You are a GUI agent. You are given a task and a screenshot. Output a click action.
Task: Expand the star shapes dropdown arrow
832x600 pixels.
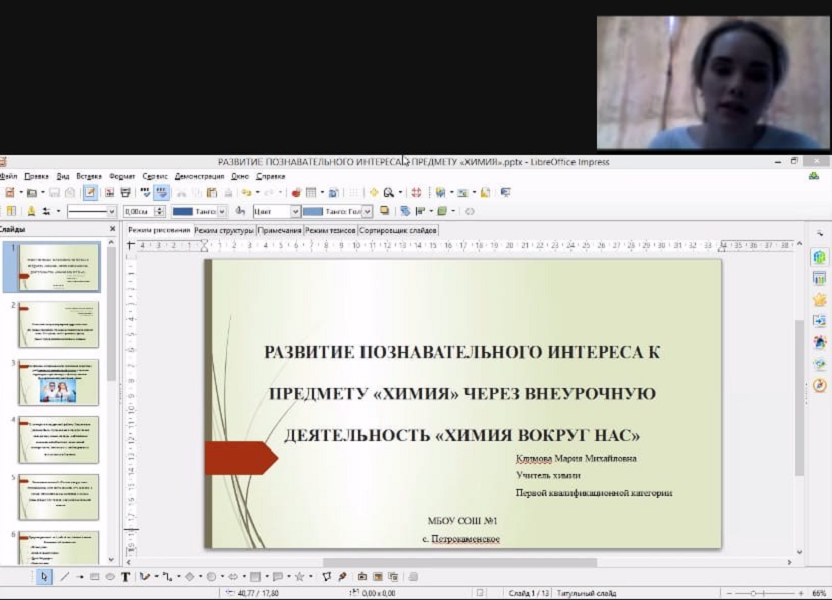(x=311, y=577)
